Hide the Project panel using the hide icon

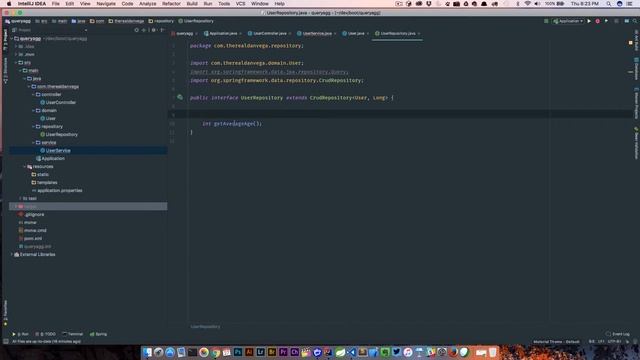point(162,30)
